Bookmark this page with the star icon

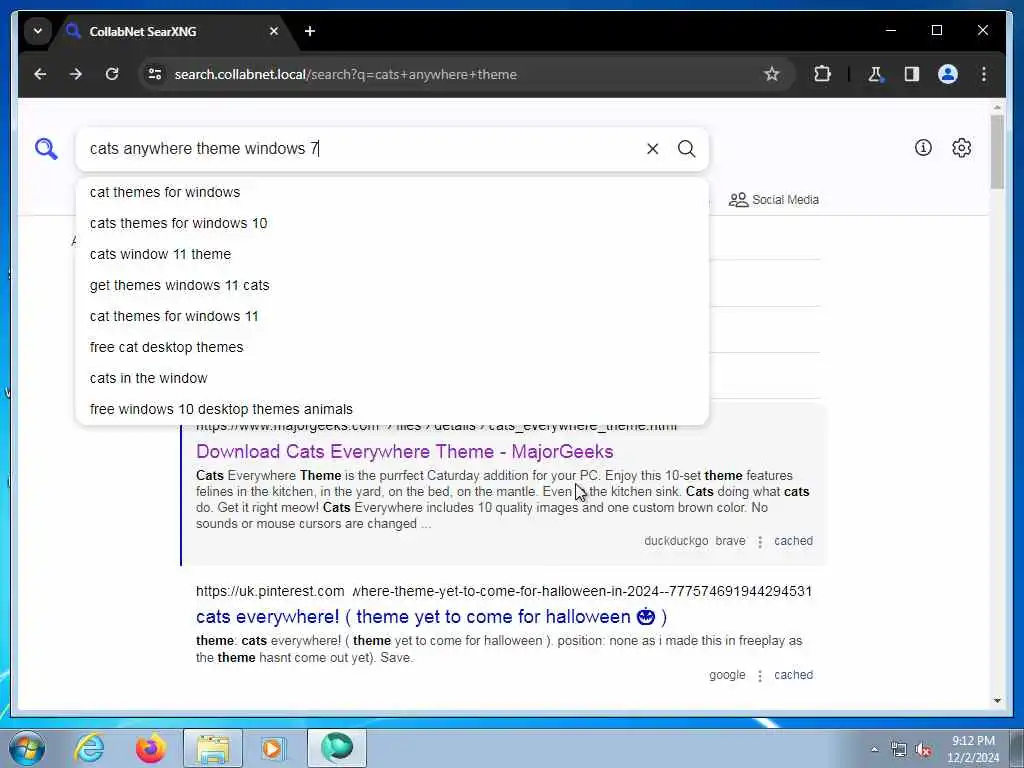pyautogui.click(x=771, y=74)
